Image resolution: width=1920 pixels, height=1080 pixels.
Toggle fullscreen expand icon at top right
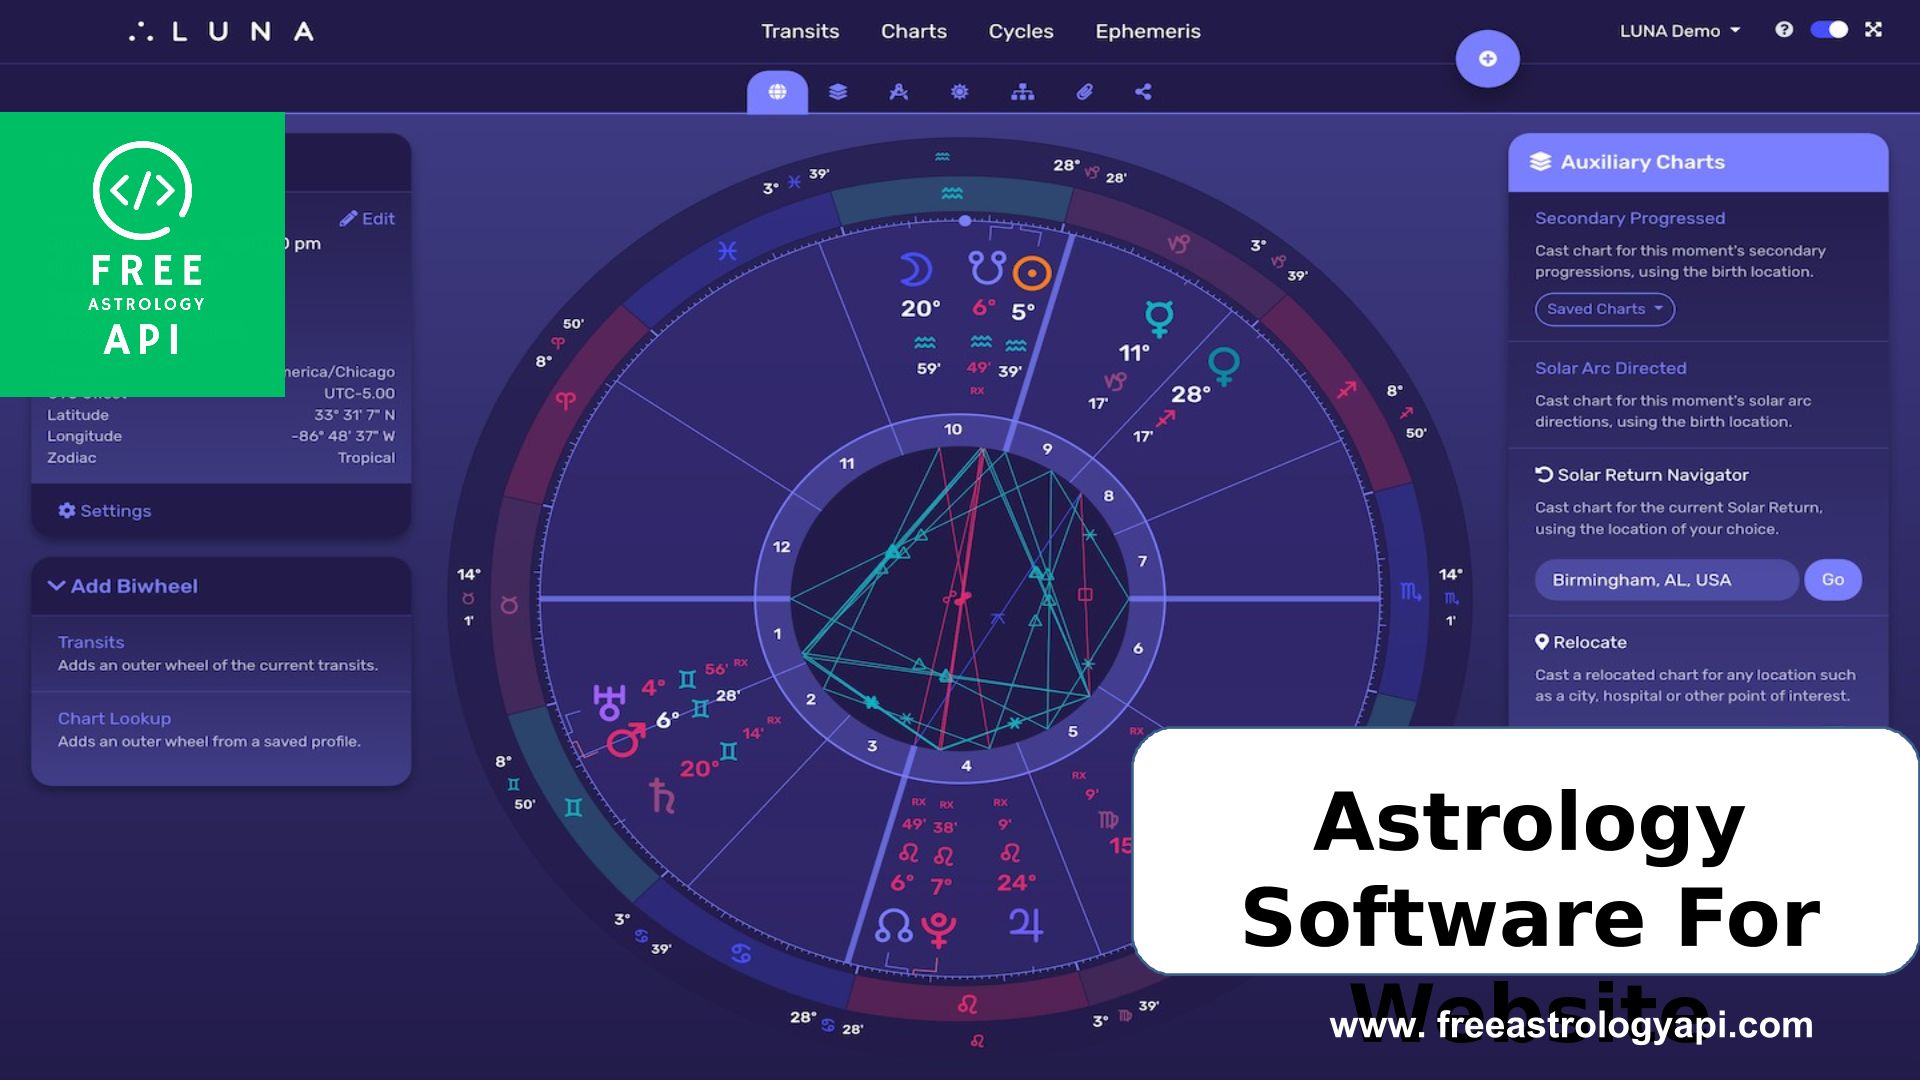click(x=1873, y=30)
